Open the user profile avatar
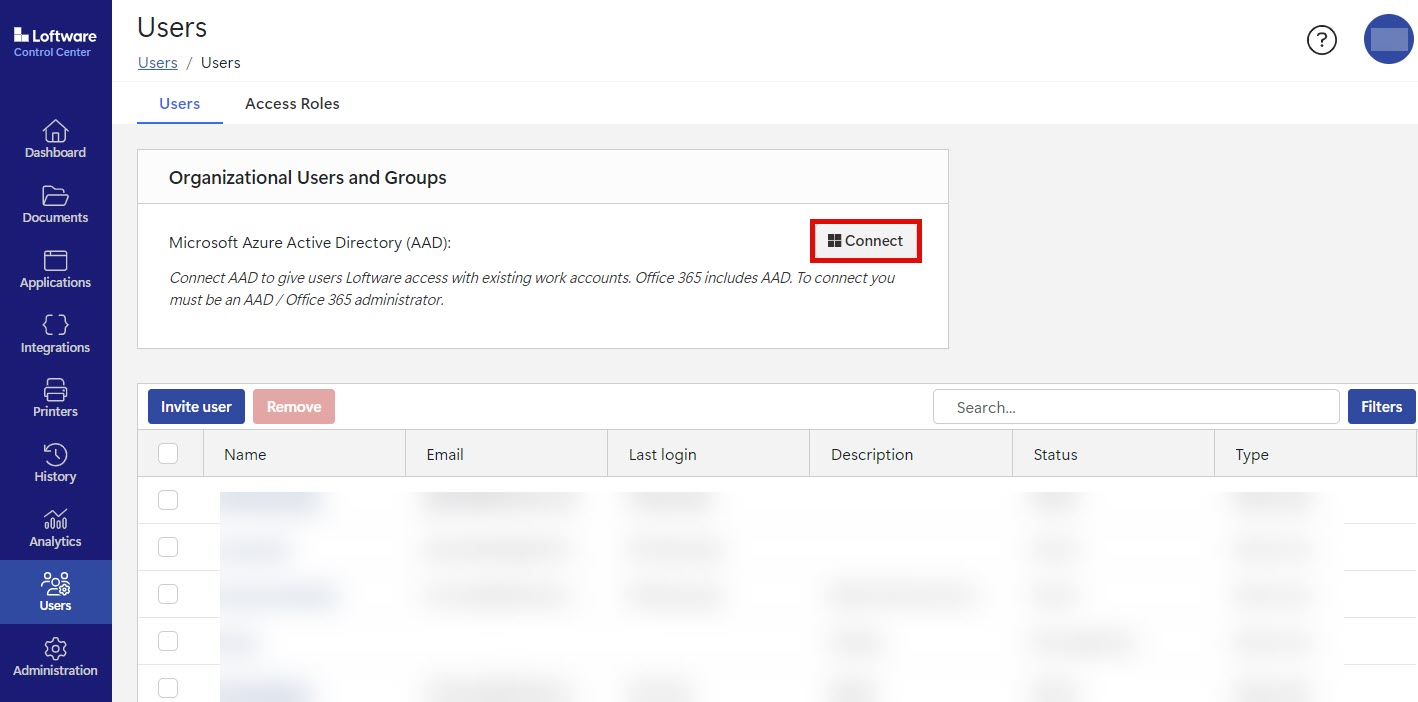1418x702 pixels. tap(1389, 40)
